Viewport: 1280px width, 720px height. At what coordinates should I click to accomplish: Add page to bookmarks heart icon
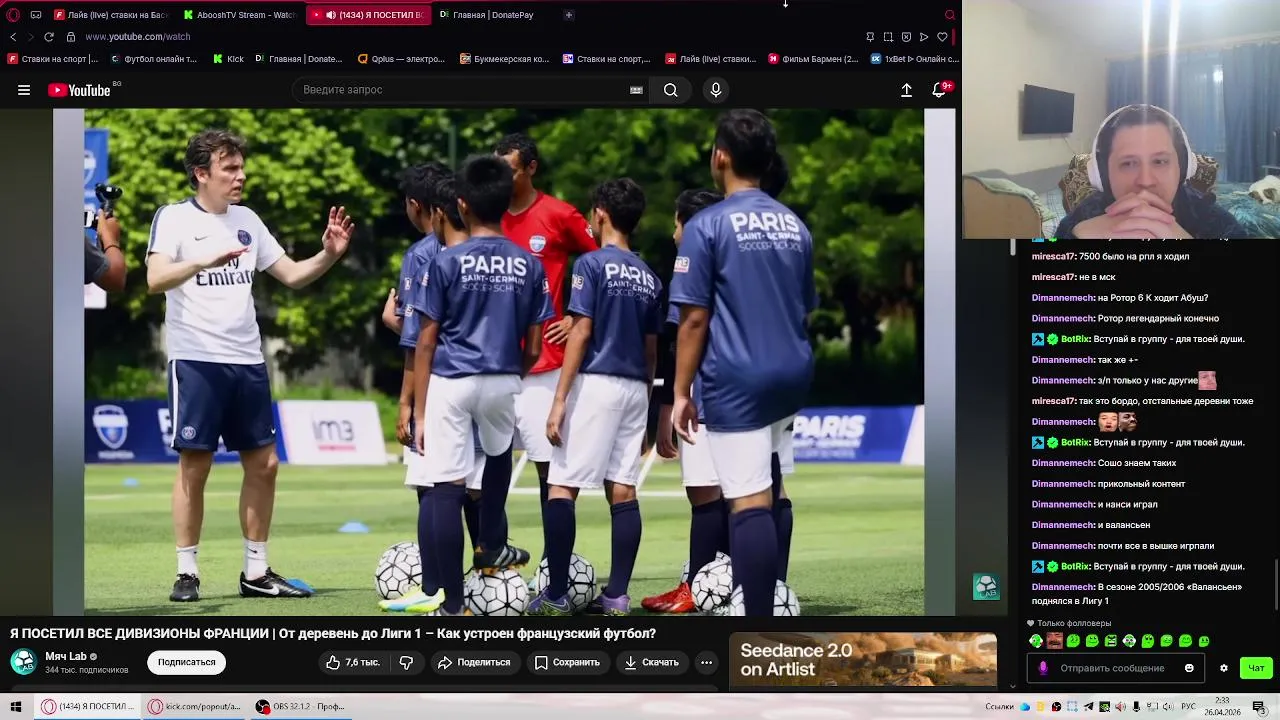coord(942,37)
